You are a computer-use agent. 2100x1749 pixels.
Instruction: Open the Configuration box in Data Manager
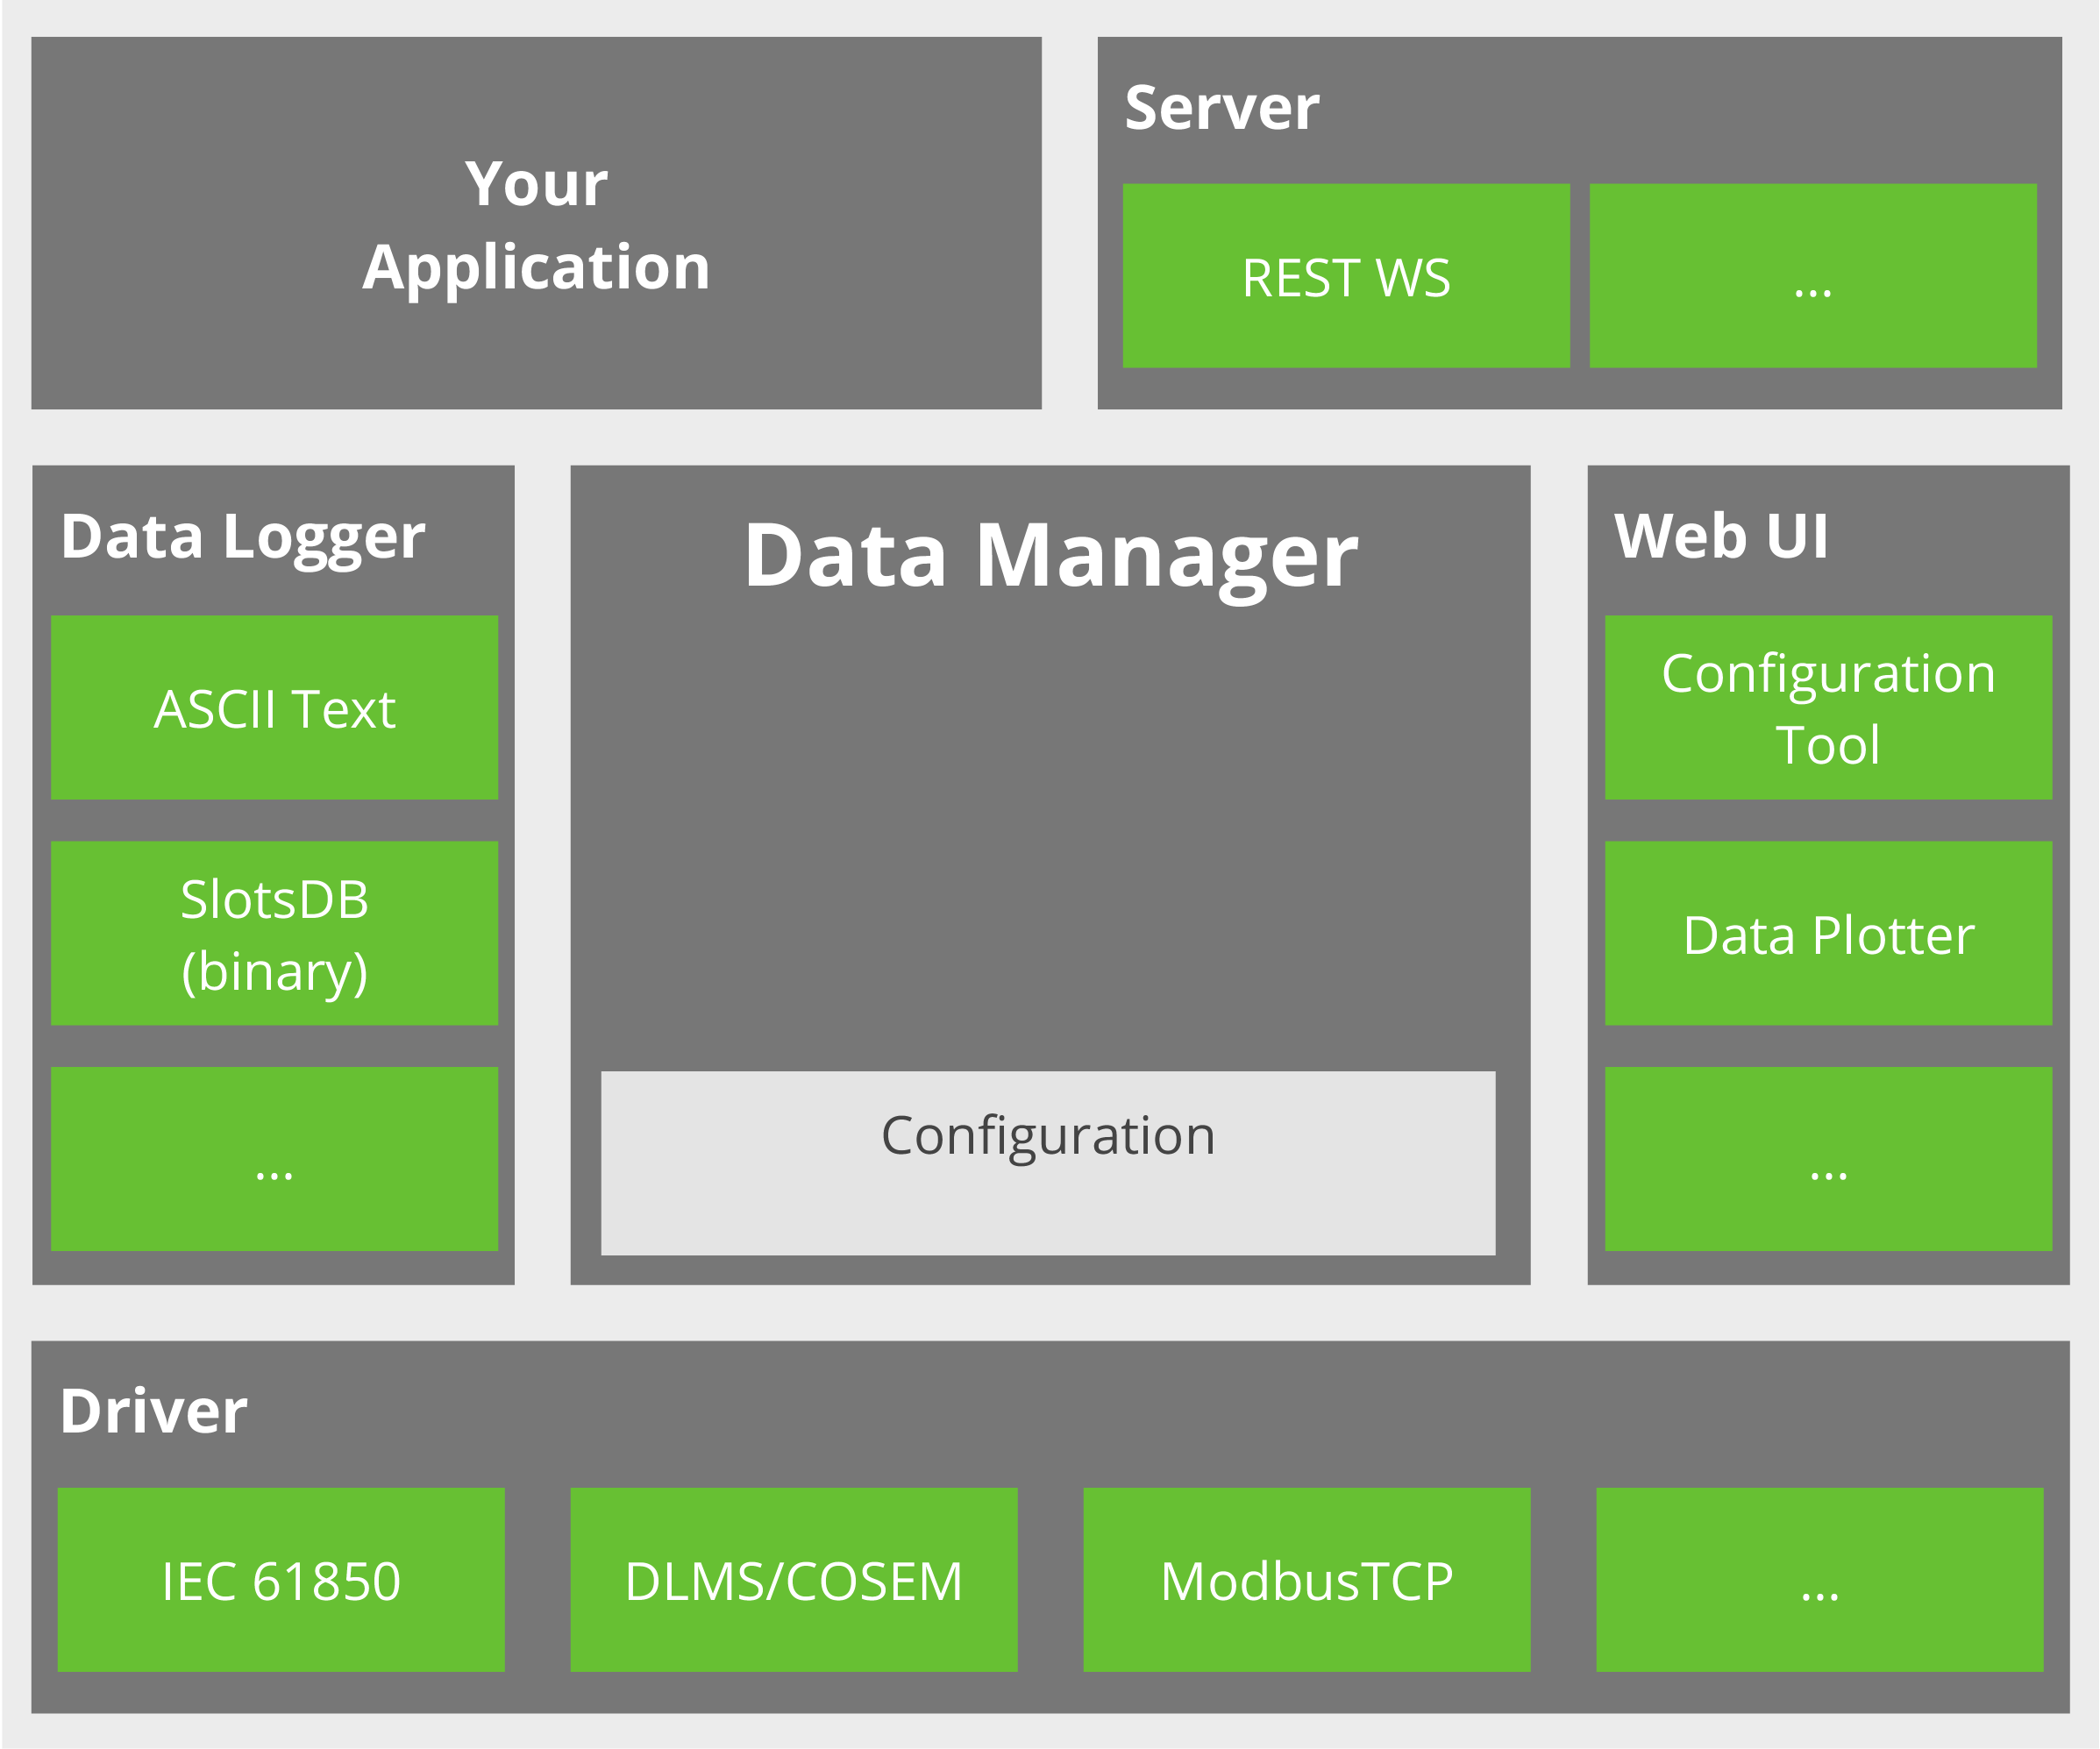[x=1048, y=1163]
